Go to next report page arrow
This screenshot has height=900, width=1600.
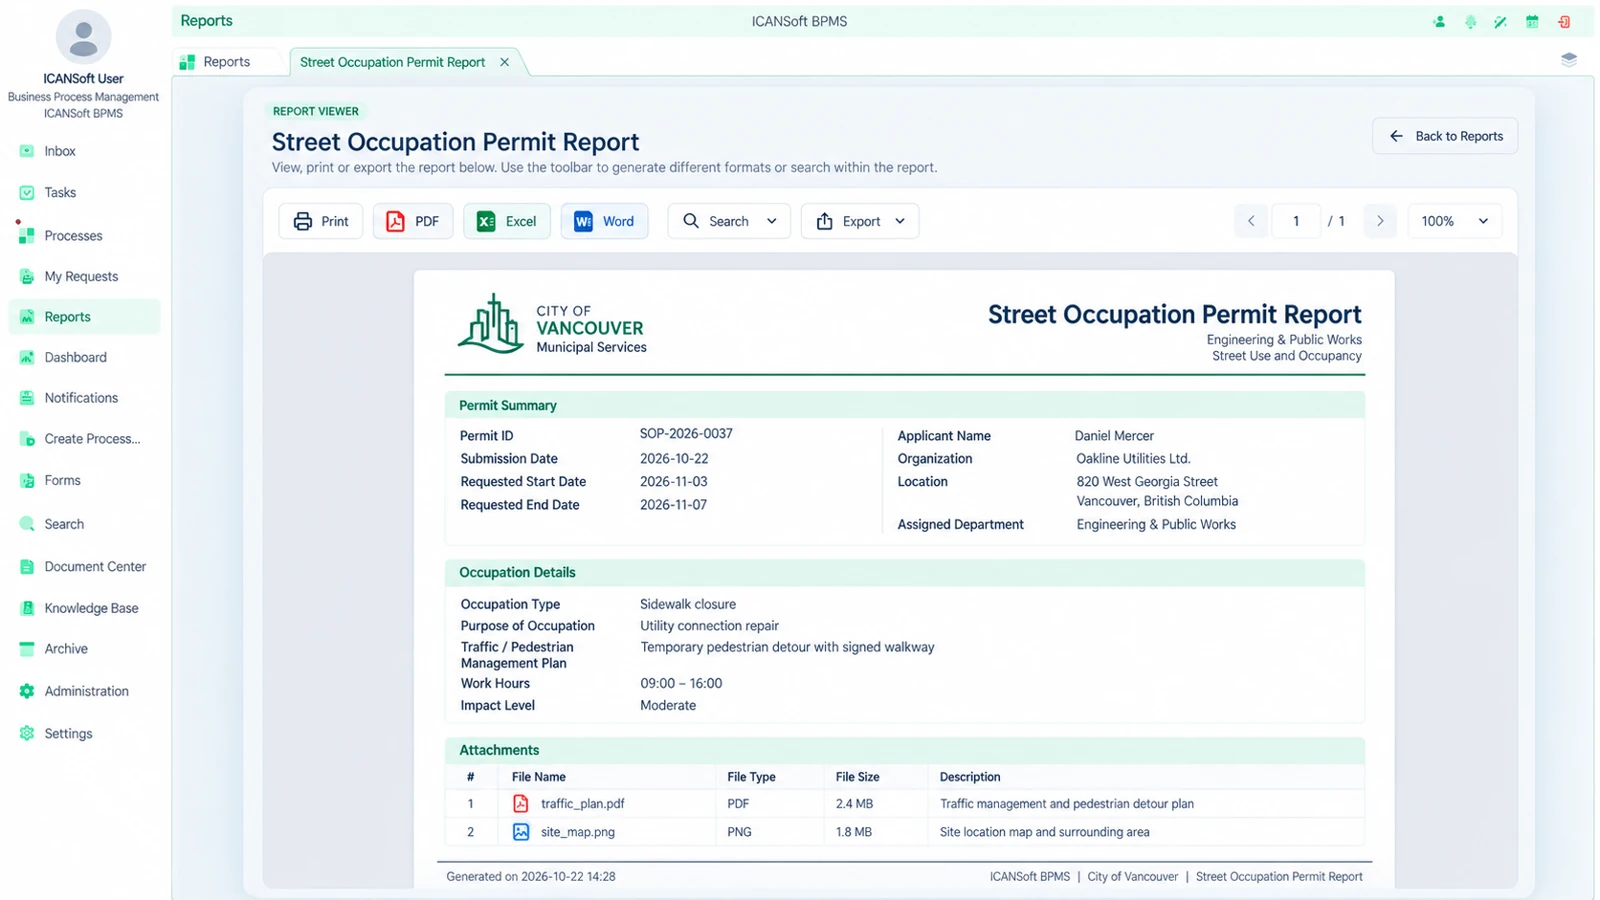coord(1380,221)
